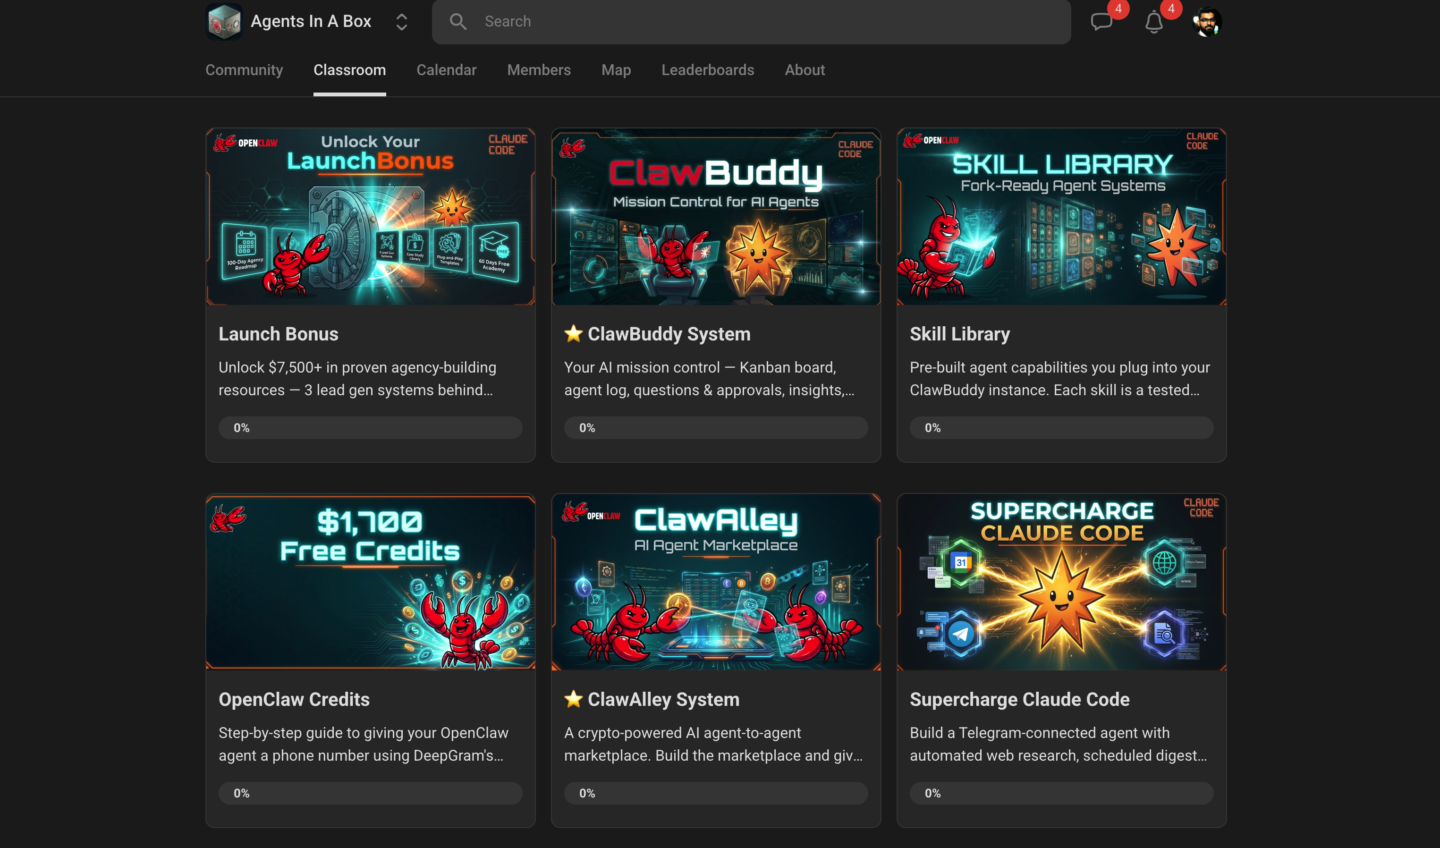Click the star icon beside ClawAlley System

573,699
